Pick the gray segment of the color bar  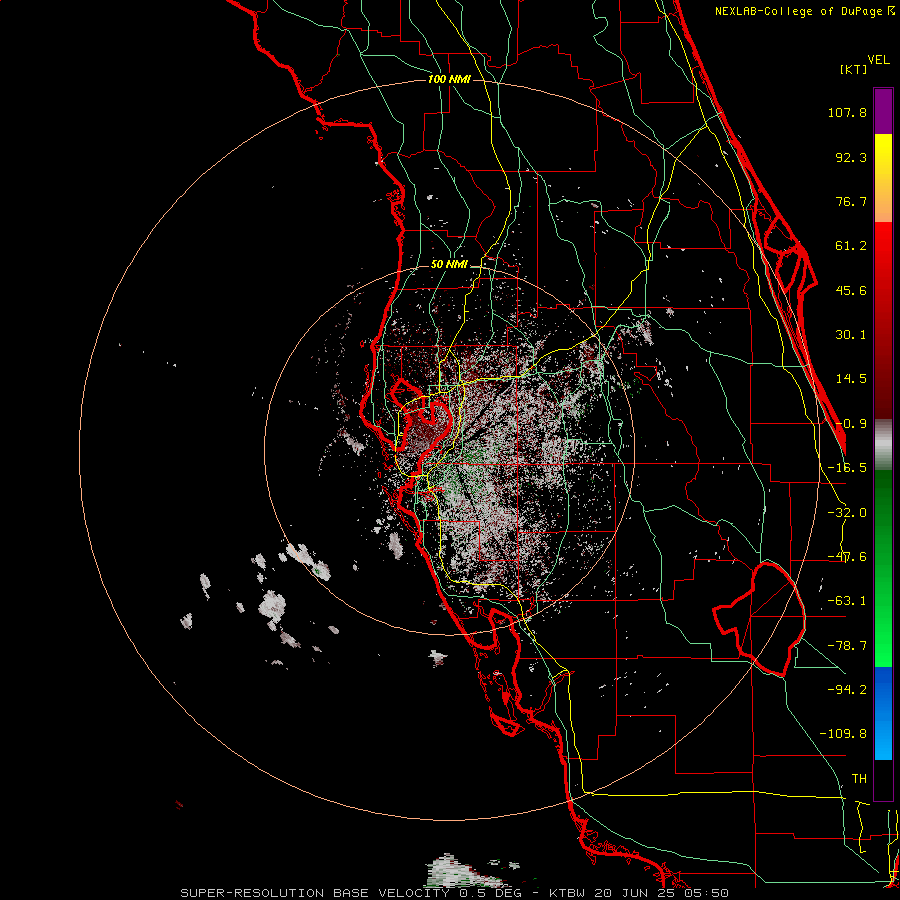pos(883,444)
